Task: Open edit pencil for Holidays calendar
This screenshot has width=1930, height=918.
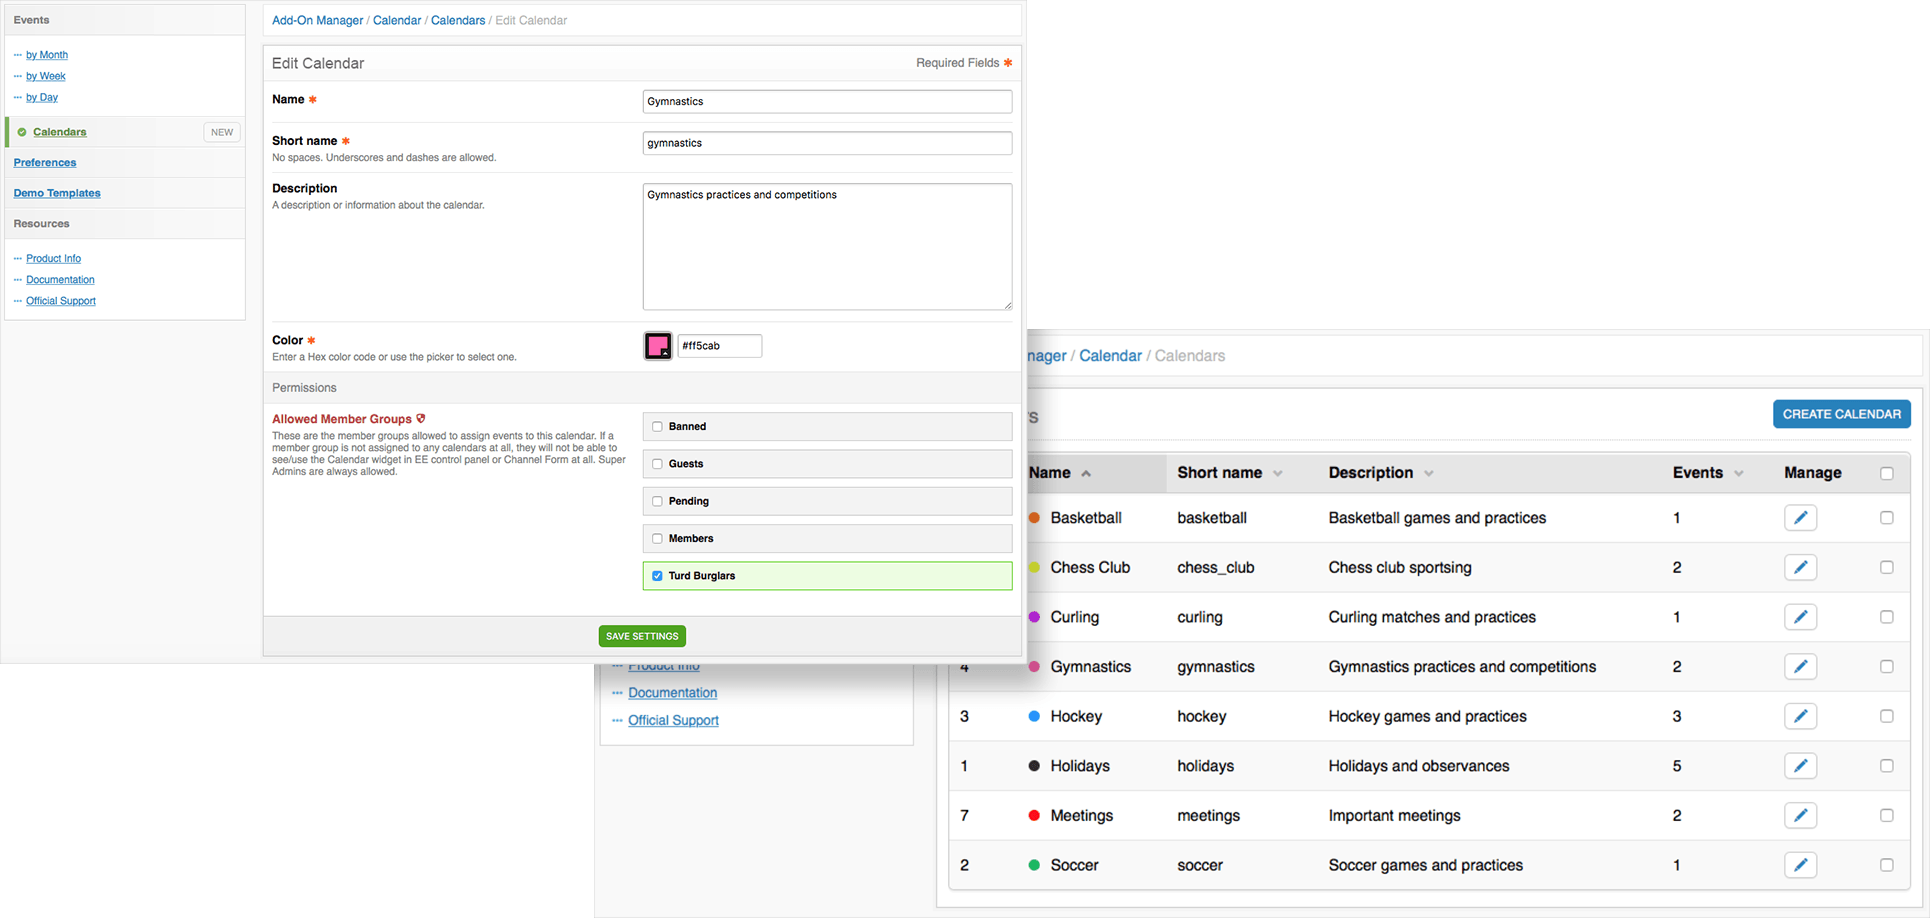Action: 1800,766
